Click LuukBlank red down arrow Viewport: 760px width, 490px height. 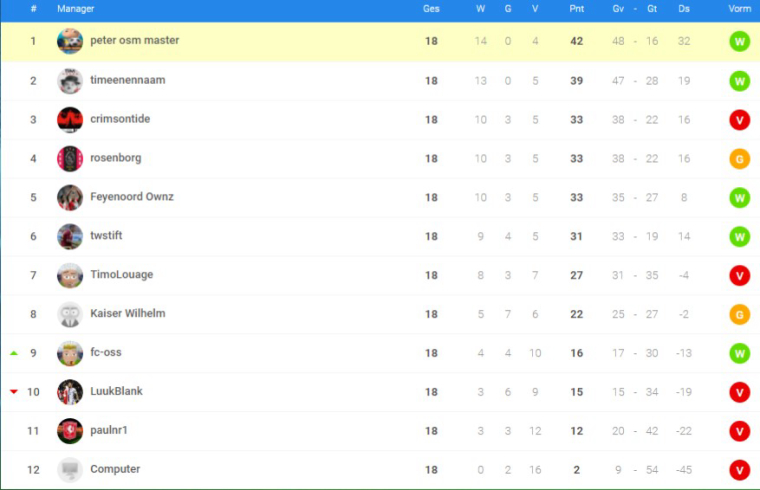click(14, 392)
